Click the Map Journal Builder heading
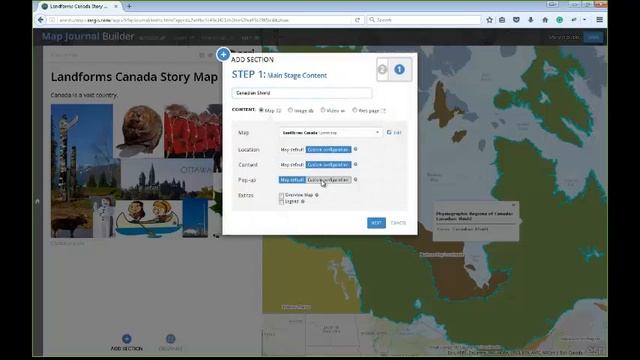Viewport: 640px width, 360px height. point(88,36)
